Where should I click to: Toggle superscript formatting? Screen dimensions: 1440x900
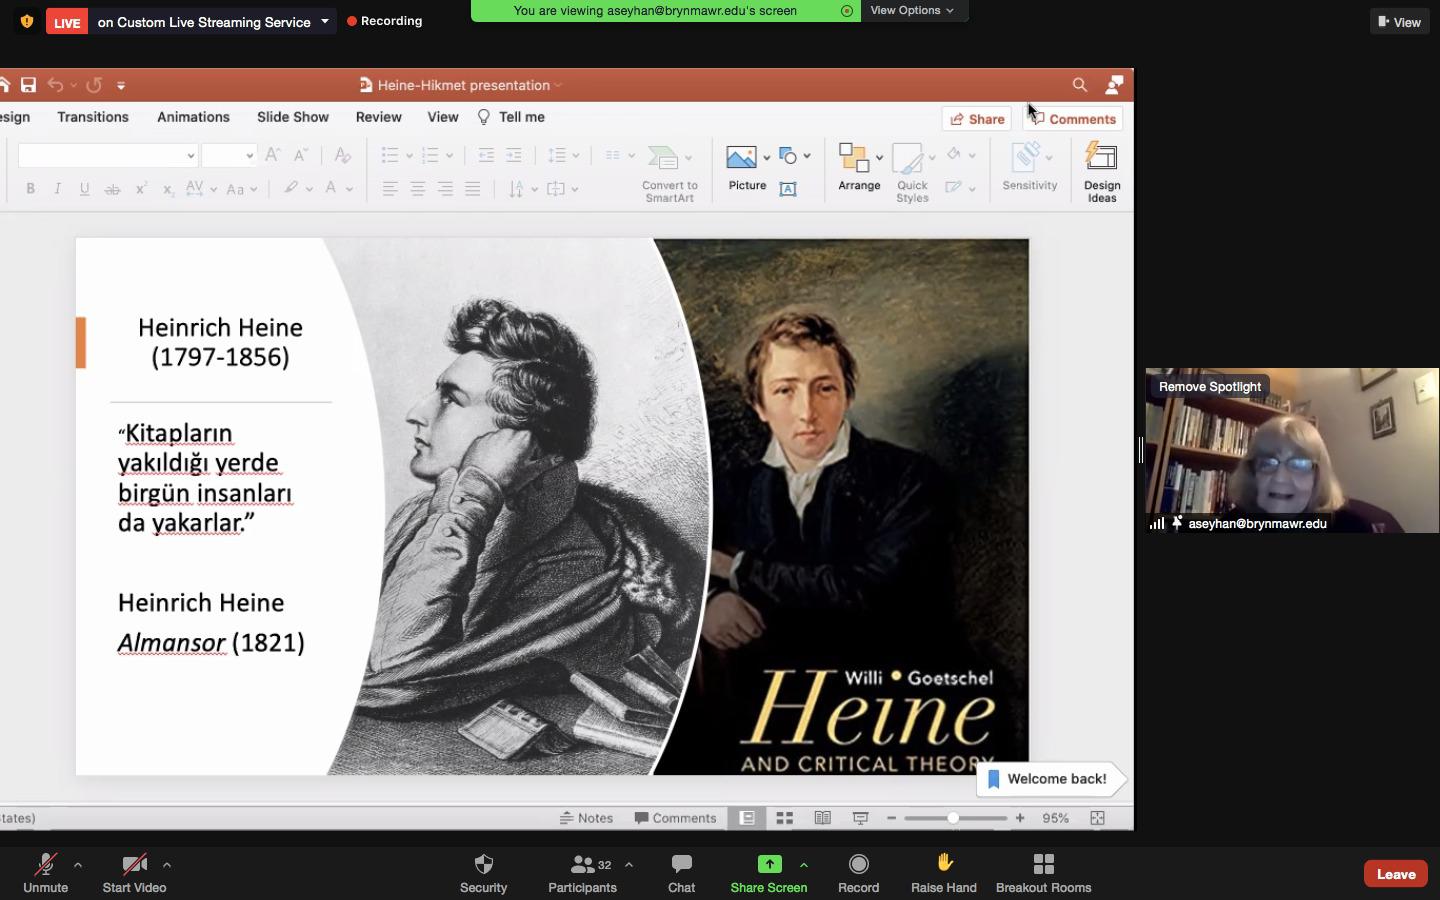(x=141, y=188)
